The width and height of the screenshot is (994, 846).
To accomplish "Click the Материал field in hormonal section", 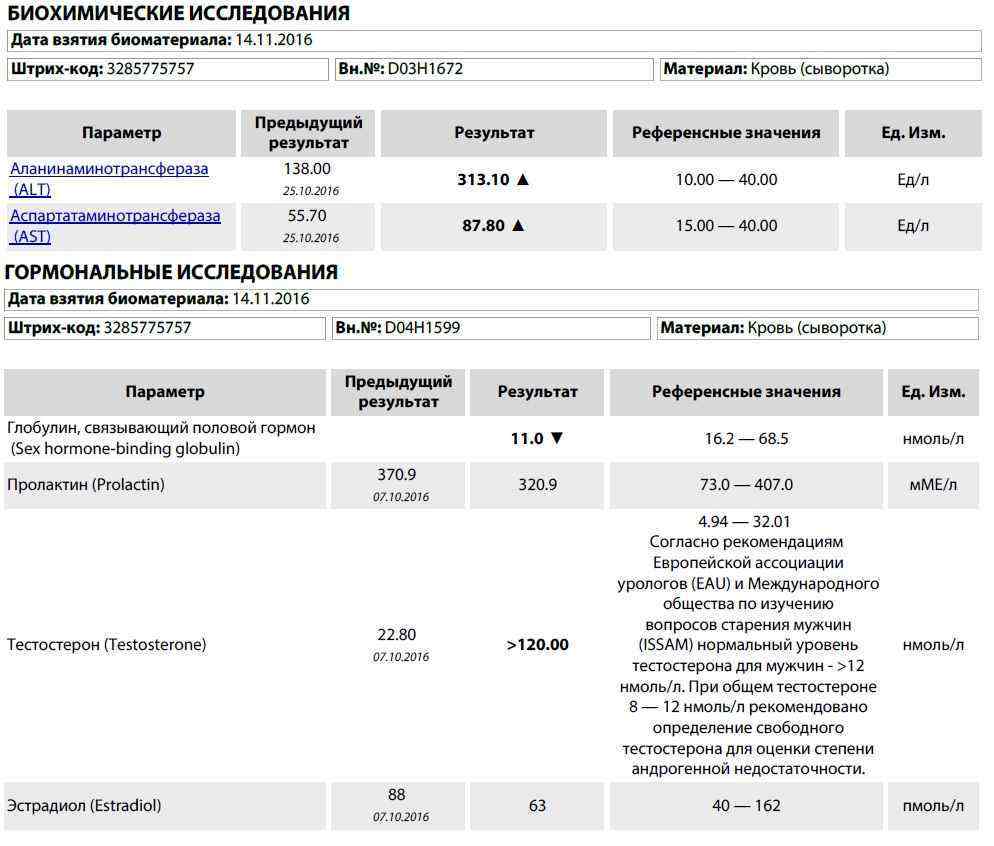I will (818, 328).
